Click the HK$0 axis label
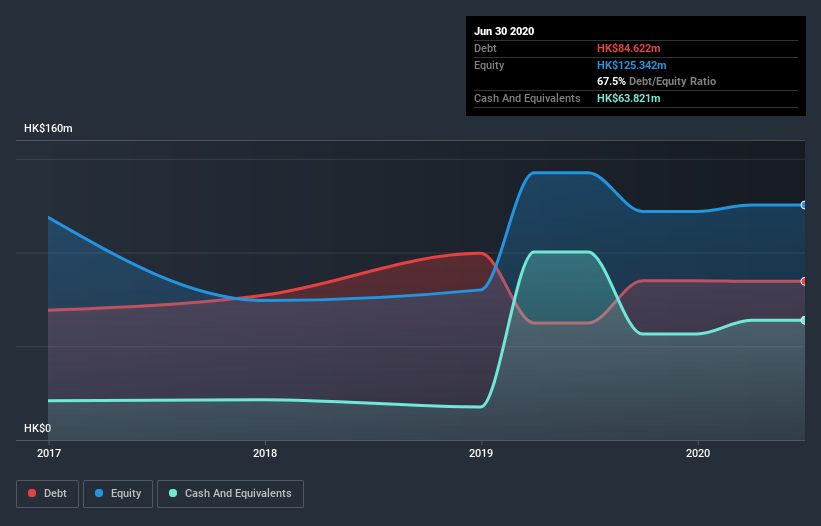 pos(38,428)
